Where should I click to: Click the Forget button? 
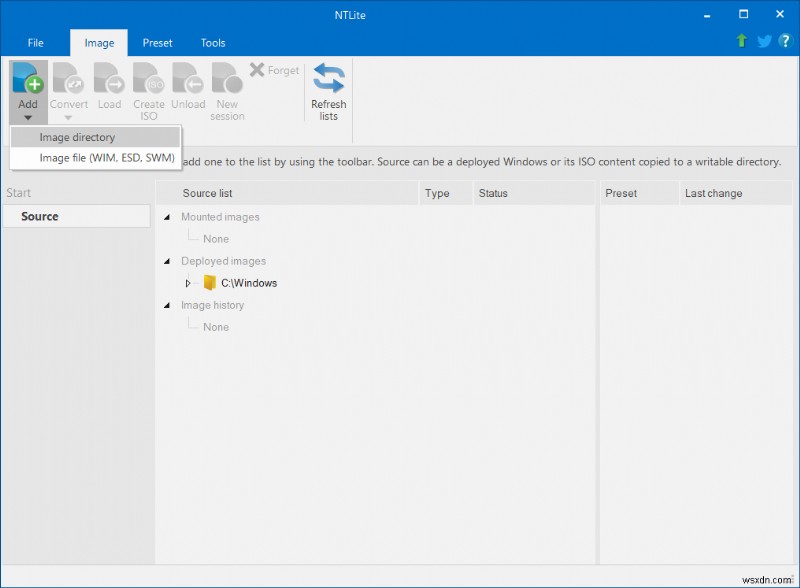276,70
